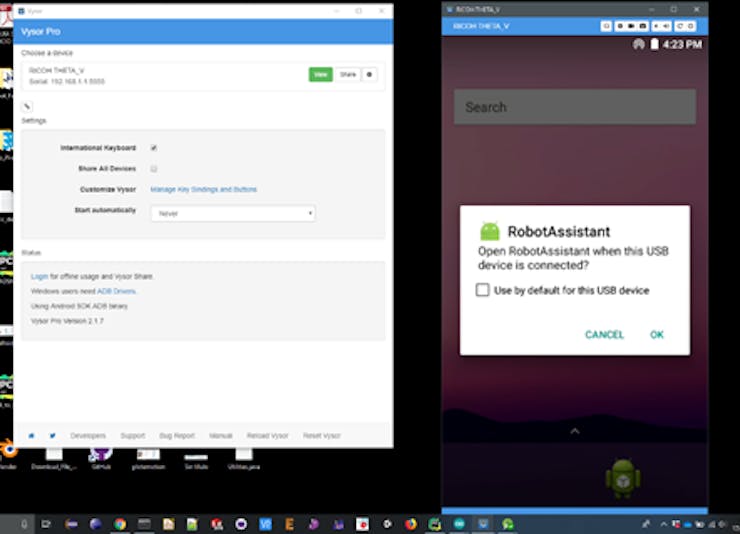Viewport: 740px width, 534px height.
Task: Tap the up chevron to open app drawer
Action: coord(575,431)
